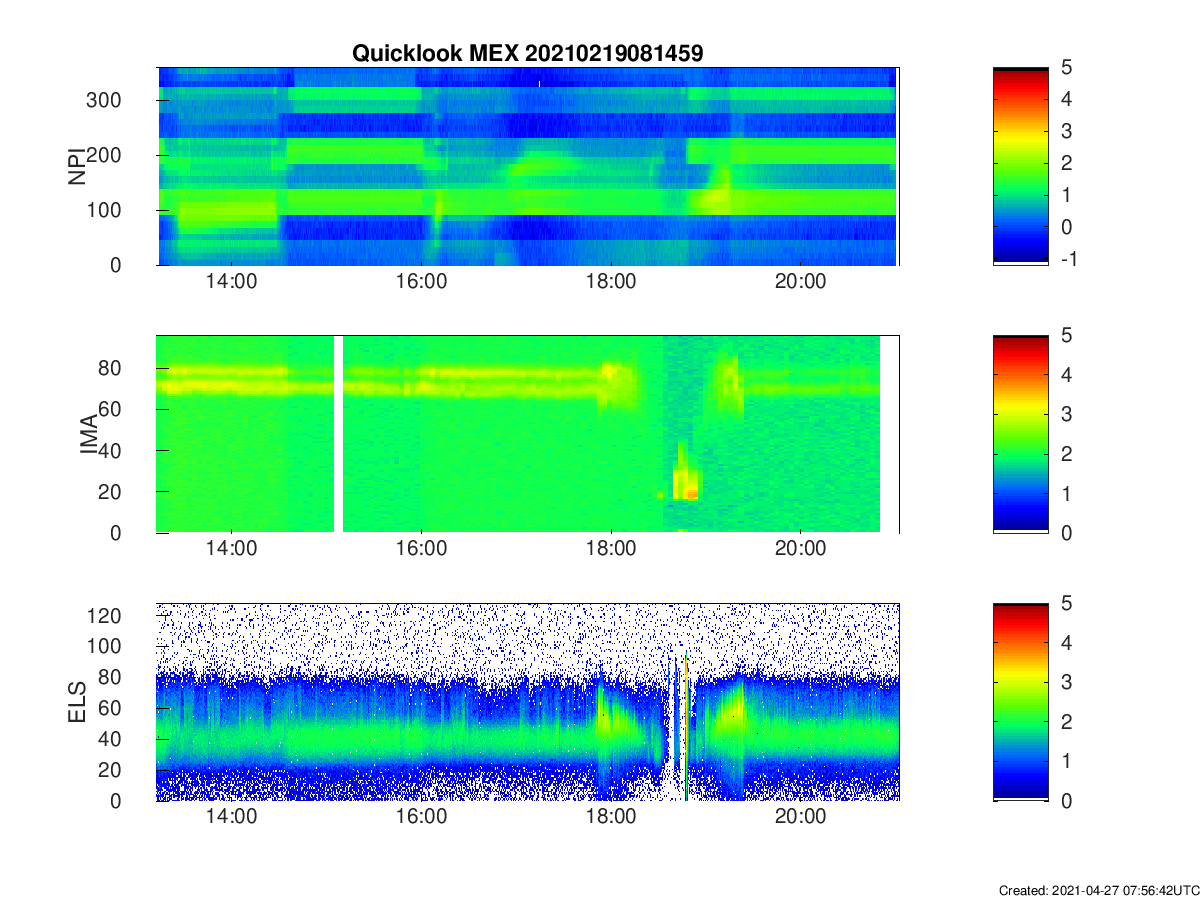
Task: Click the 20:00 tick under IMA panel
Action: pos(800,550)
